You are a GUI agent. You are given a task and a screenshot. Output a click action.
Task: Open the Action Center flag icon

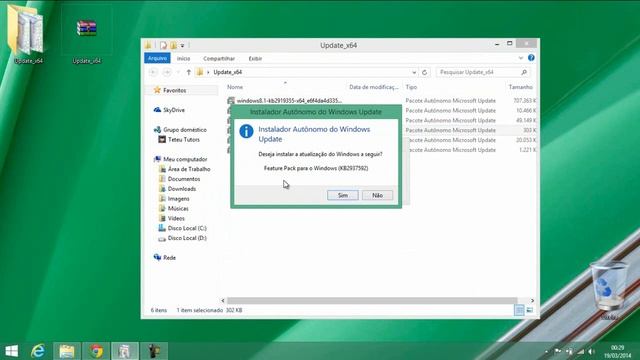[558, 351]
